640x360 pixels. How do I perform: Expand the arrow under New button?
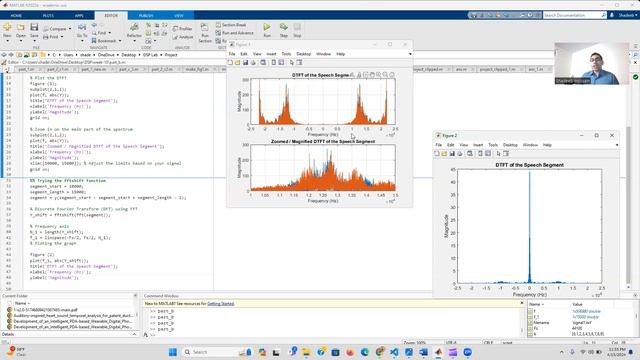click(7, 41)
